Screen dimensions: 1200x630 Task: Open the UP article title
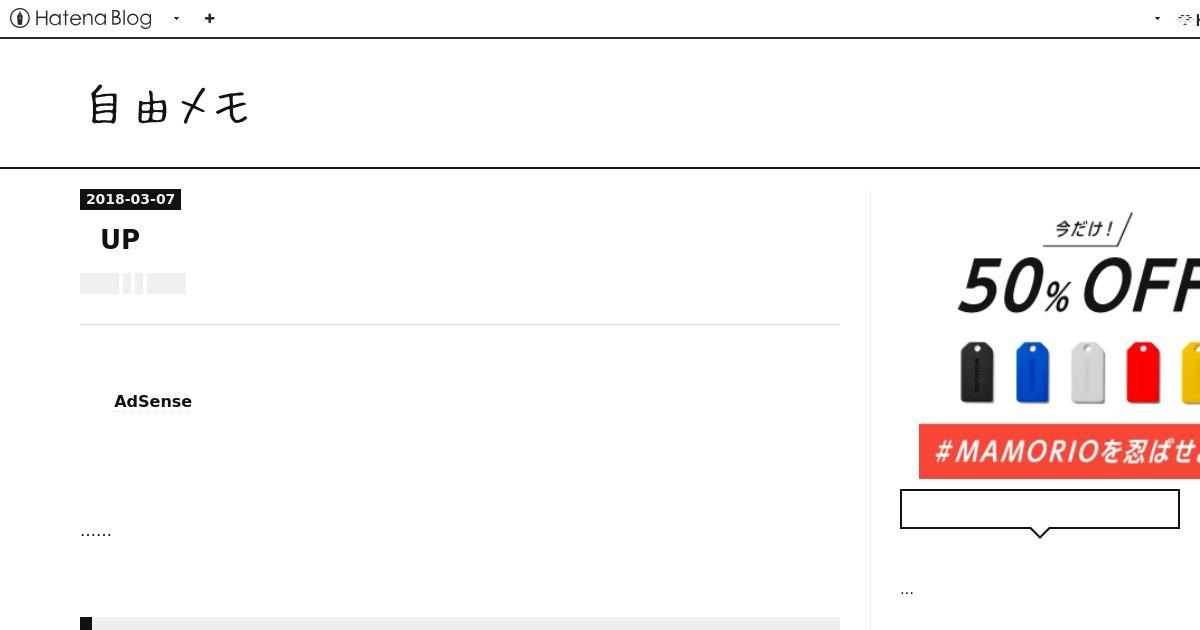pos(120,239)
